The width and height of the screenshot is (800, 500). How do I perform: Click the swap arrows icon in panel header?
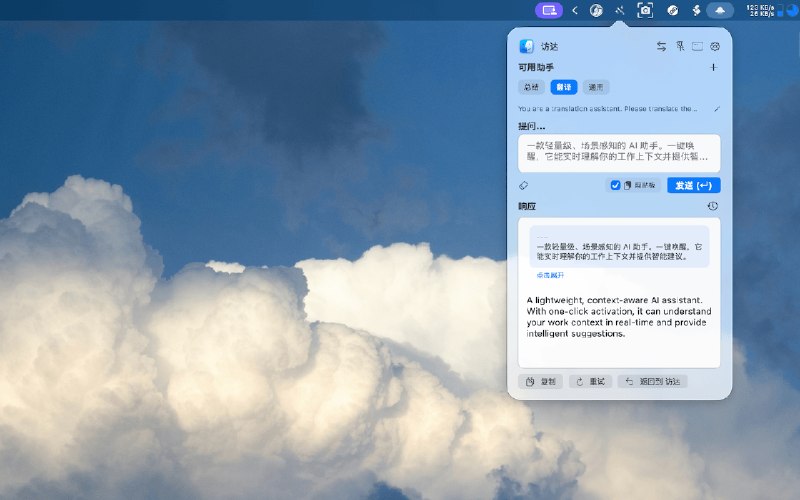pyautogui.click(x=661, y=46)
